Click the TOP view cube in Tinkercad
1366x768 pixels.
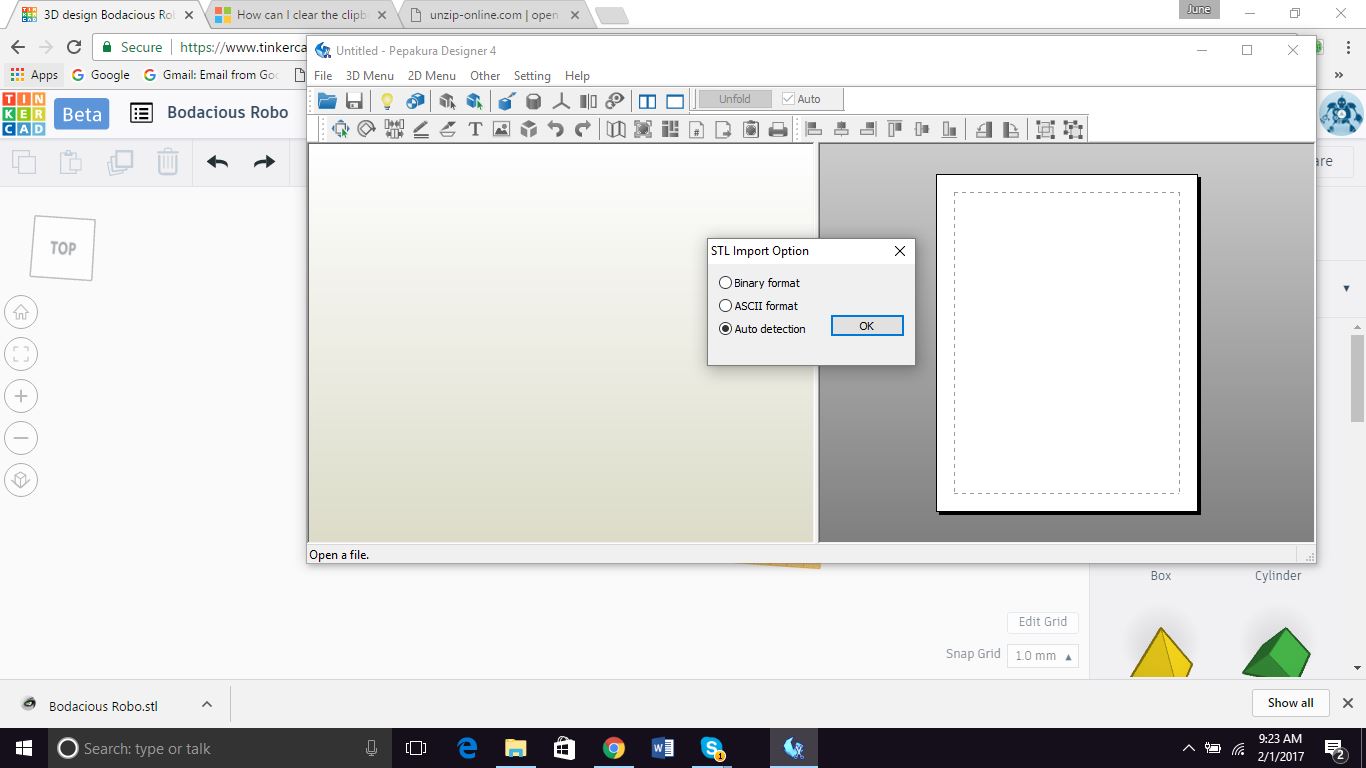(x=63, y=248)
